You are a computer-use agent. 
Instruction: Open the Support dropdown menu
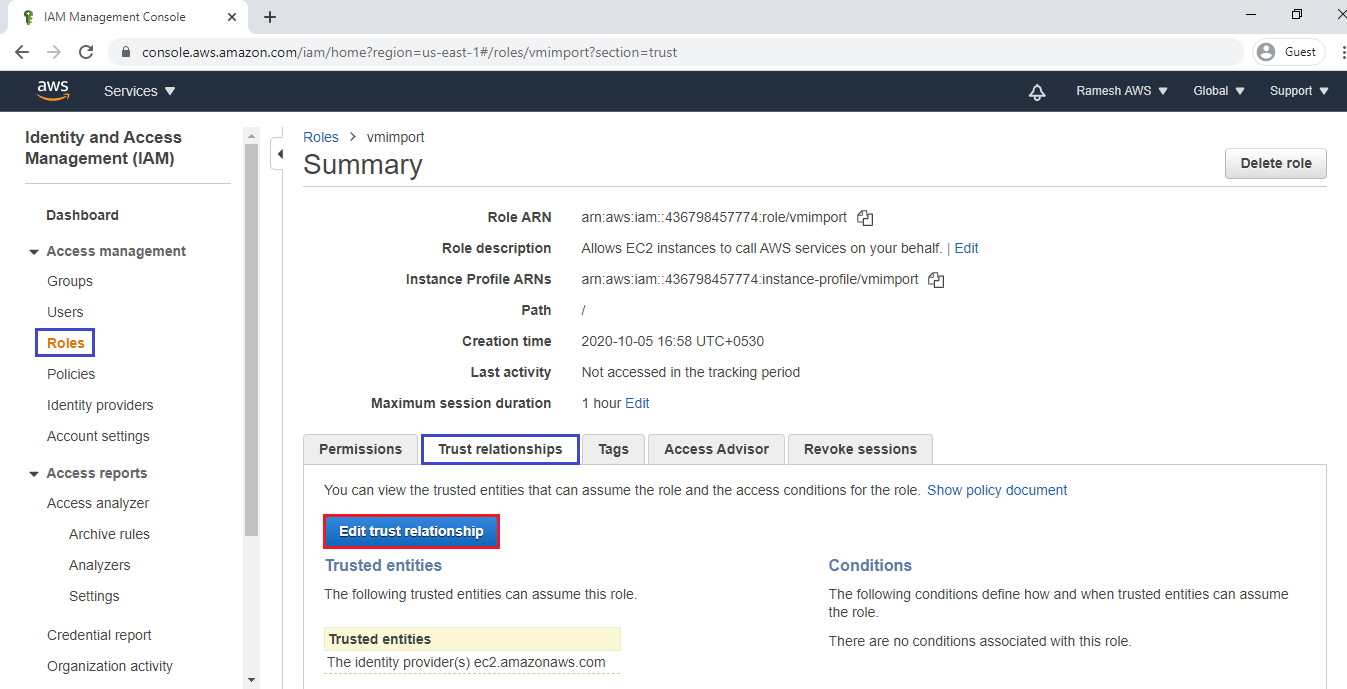(1299, 91)
